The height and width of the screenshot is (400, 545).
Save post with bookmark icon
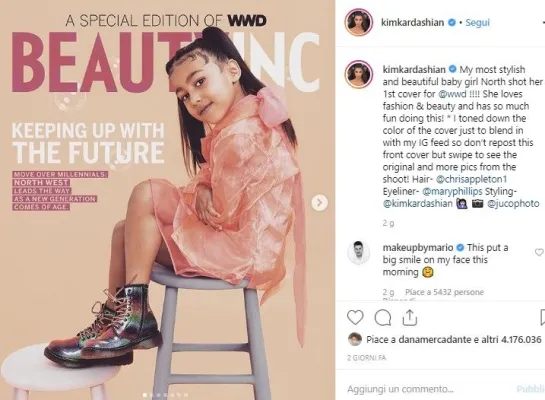[542, 317]
